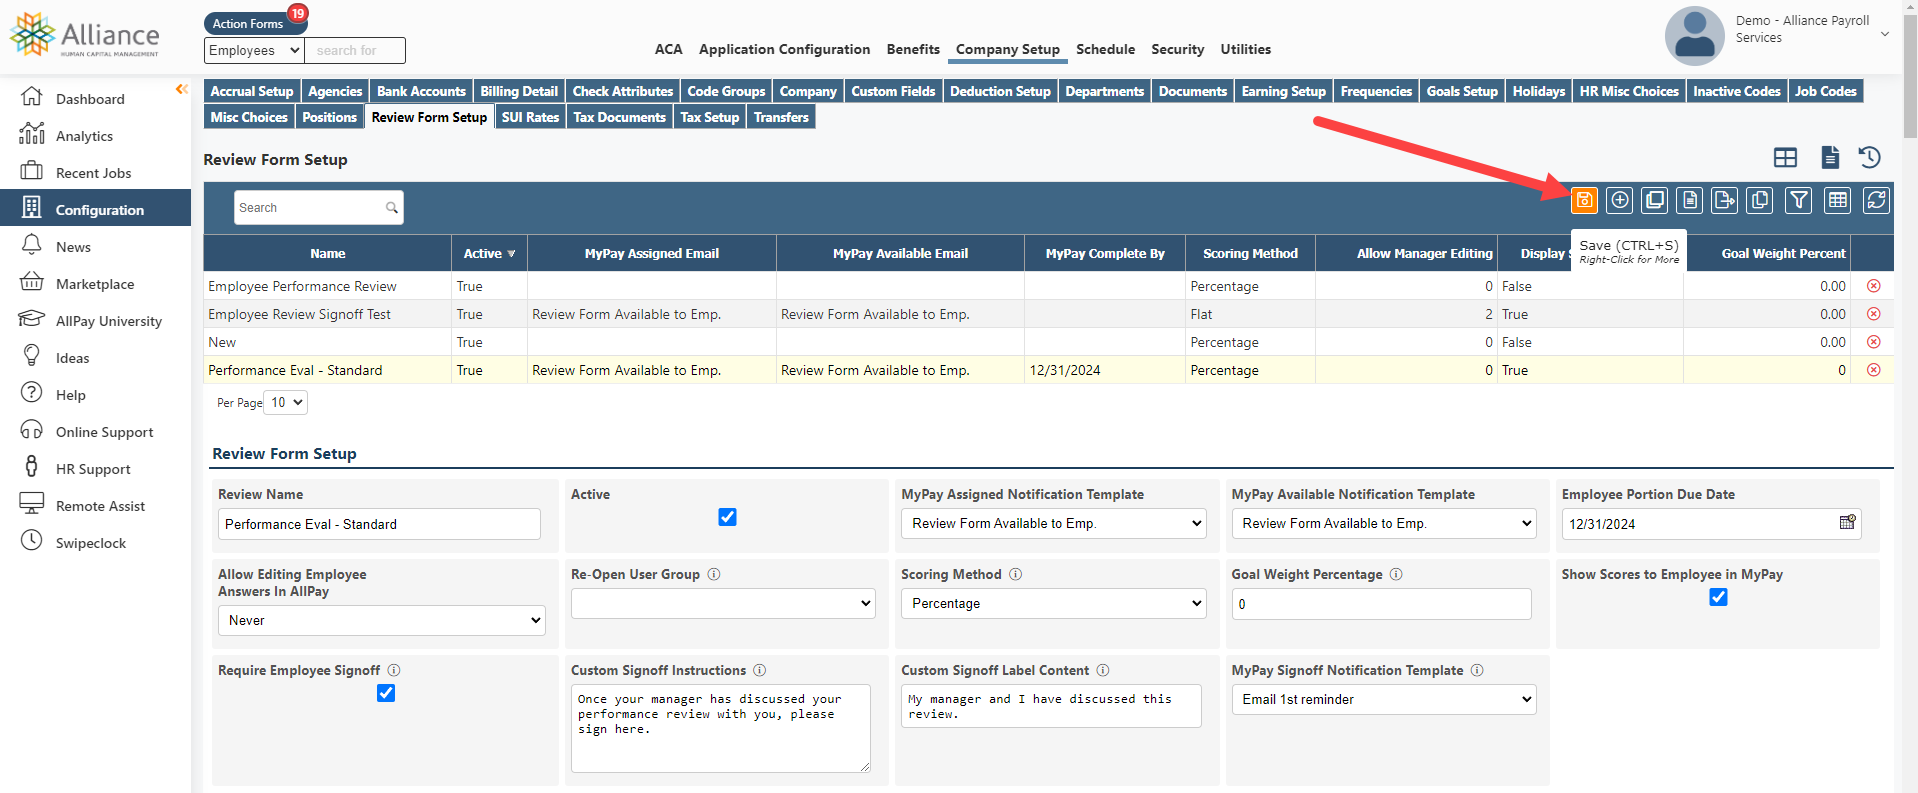Image resolution: width=1918 pixels, height=793 pixels.
Task: Open the calendar picker for Employee Portion Due Date
Action: 1848,523
